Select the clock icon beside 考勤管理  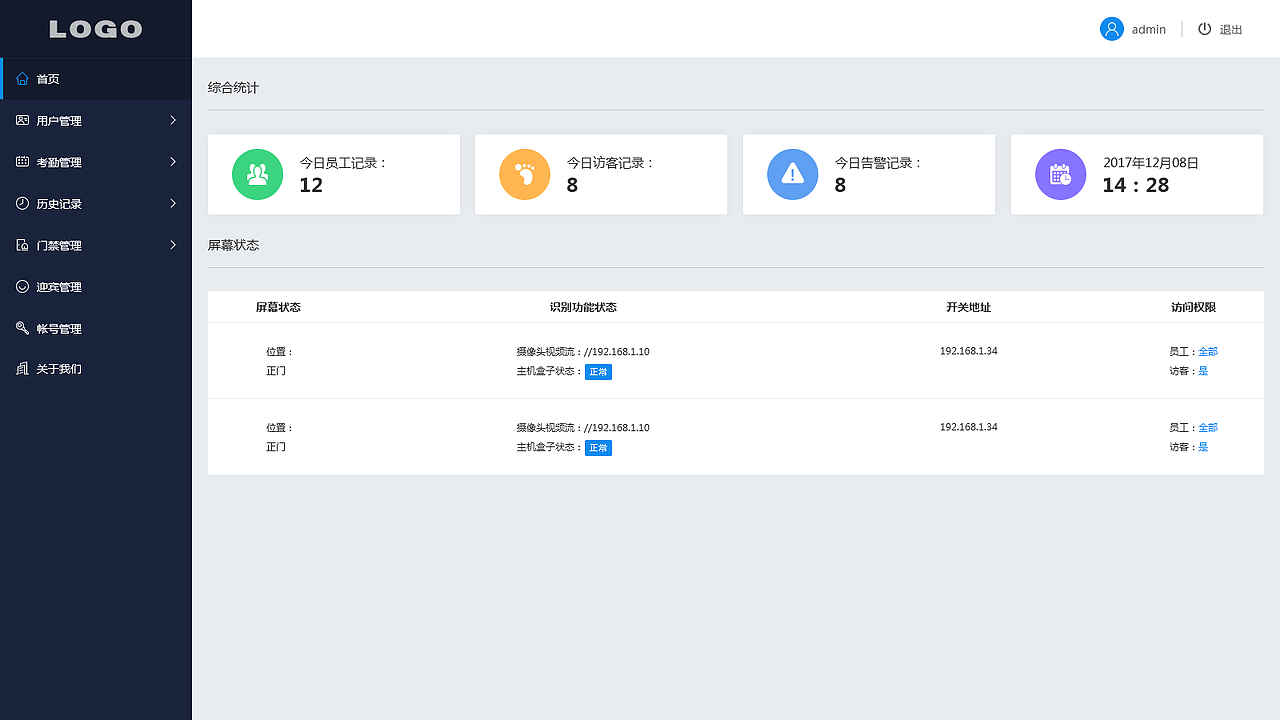pos(22,161)
